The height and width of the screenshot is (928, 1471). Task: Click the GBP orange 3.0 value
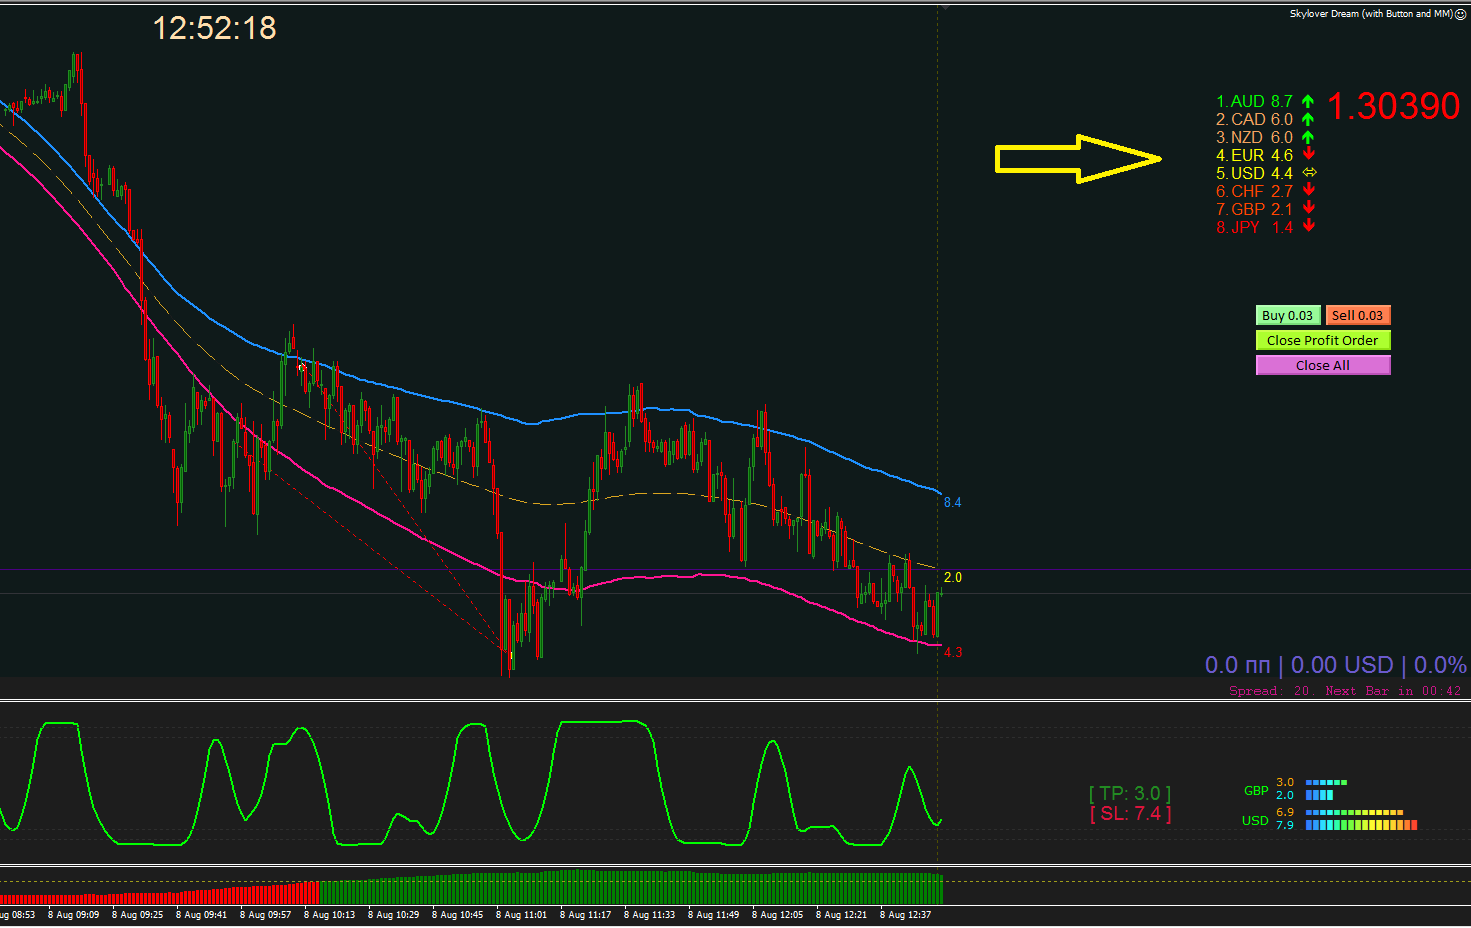point(1285,782)
